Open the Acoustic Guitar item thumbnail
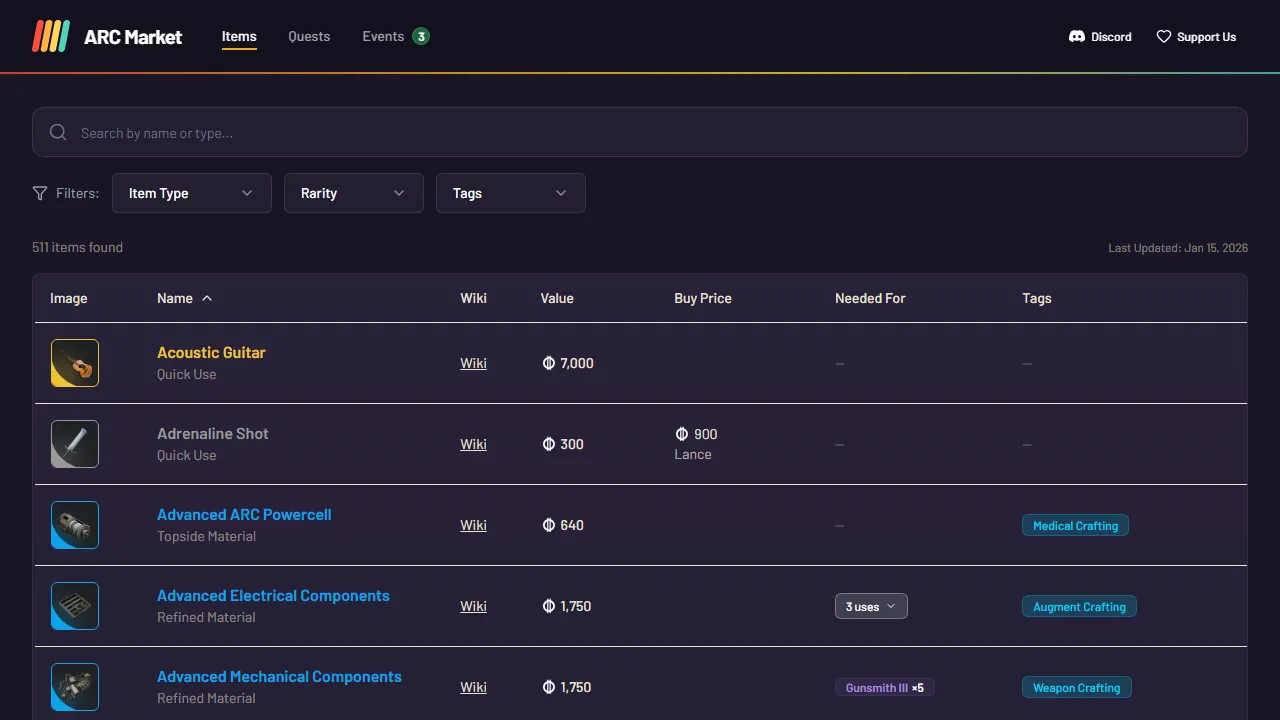Viewport: 1280px width, 720px height. point(74,363)
